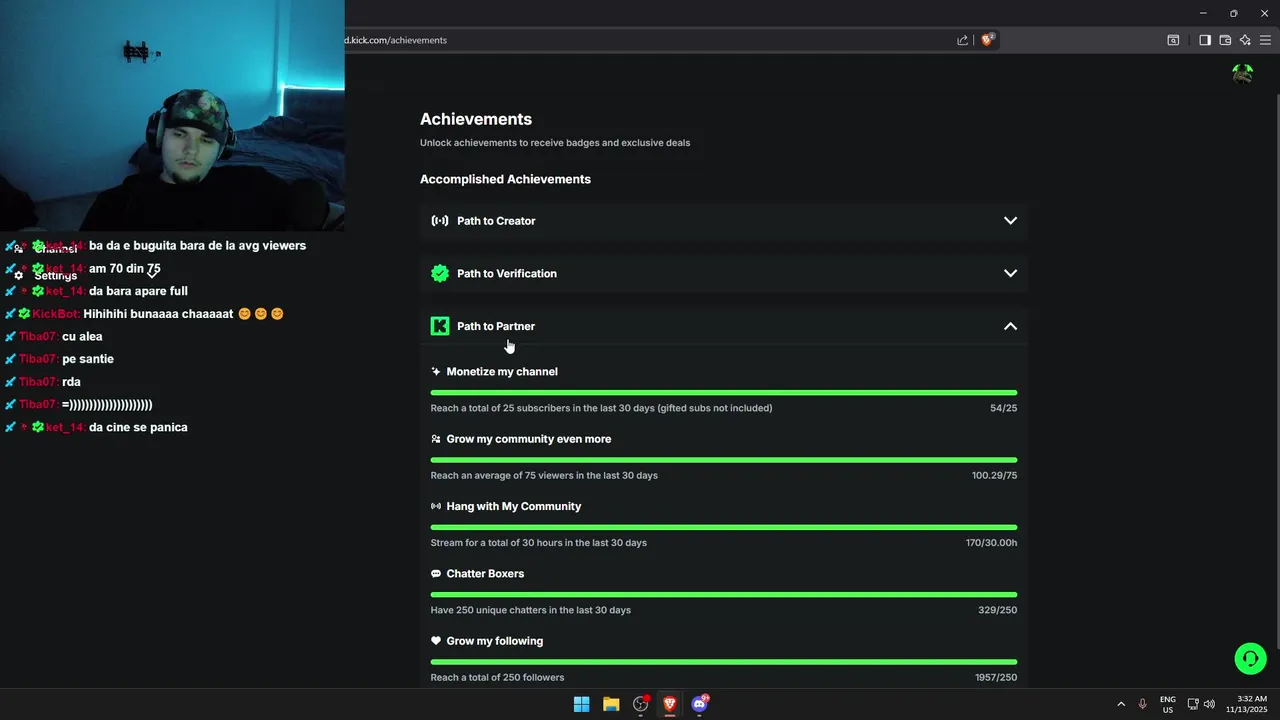The image size is (1280, 720).
Task: Collapse the Path to Partner section chevron
Action: pos(1010,326)
